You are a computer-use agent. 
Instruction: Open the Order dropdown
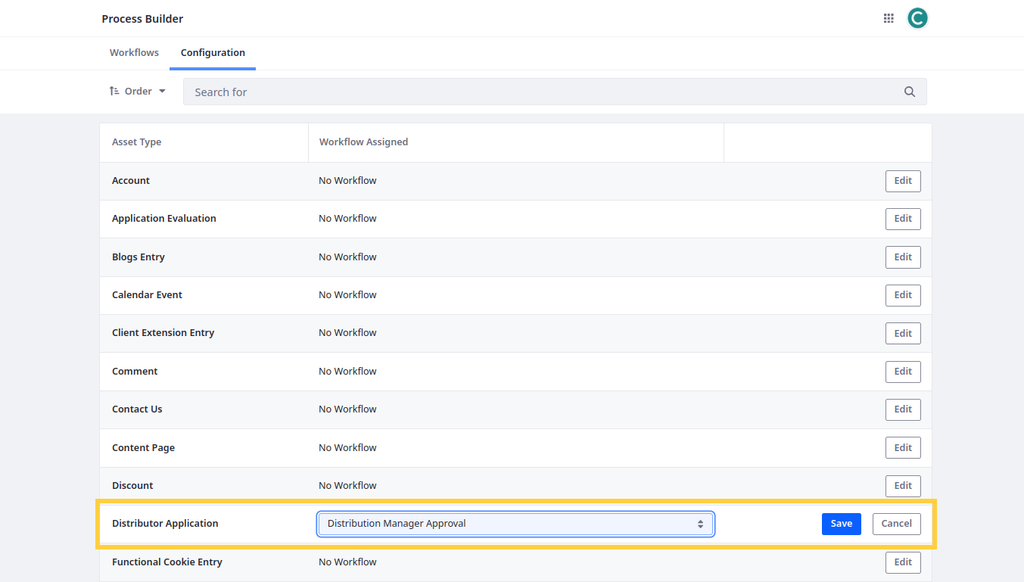(138, 91)
